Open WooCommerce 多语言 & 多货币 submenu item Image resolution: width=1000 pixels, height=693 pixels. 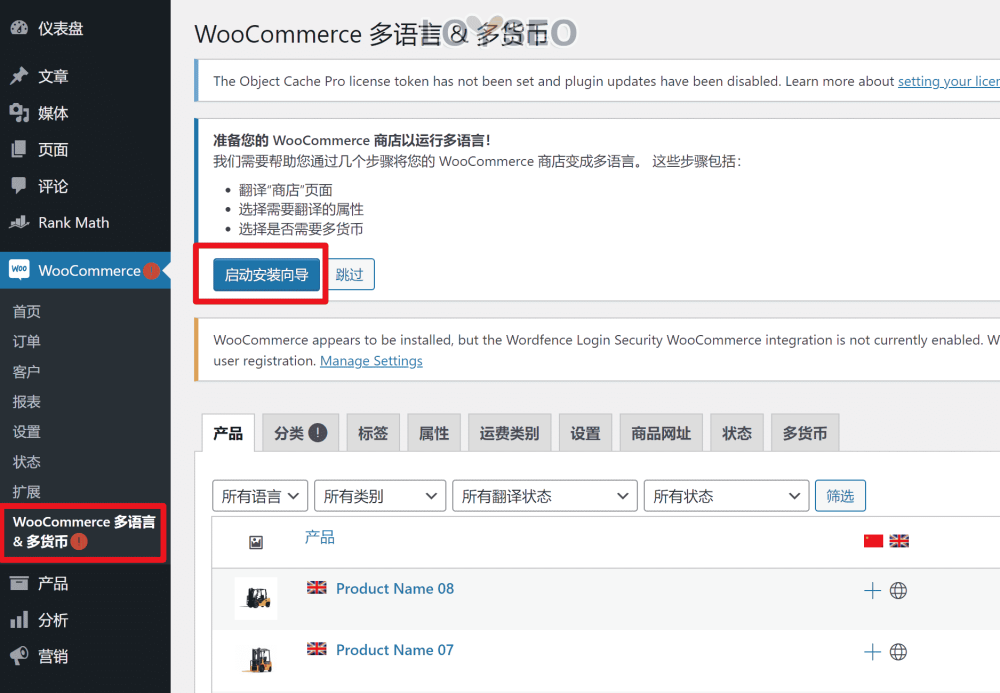[83, 532]
